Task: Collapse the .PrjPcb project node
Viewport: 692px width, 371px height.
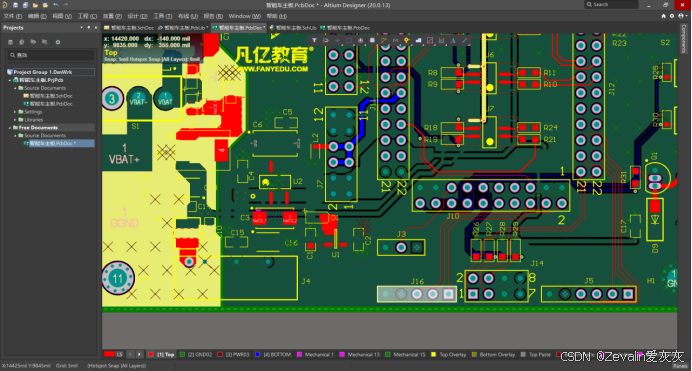Action: (x=10, y=80)
